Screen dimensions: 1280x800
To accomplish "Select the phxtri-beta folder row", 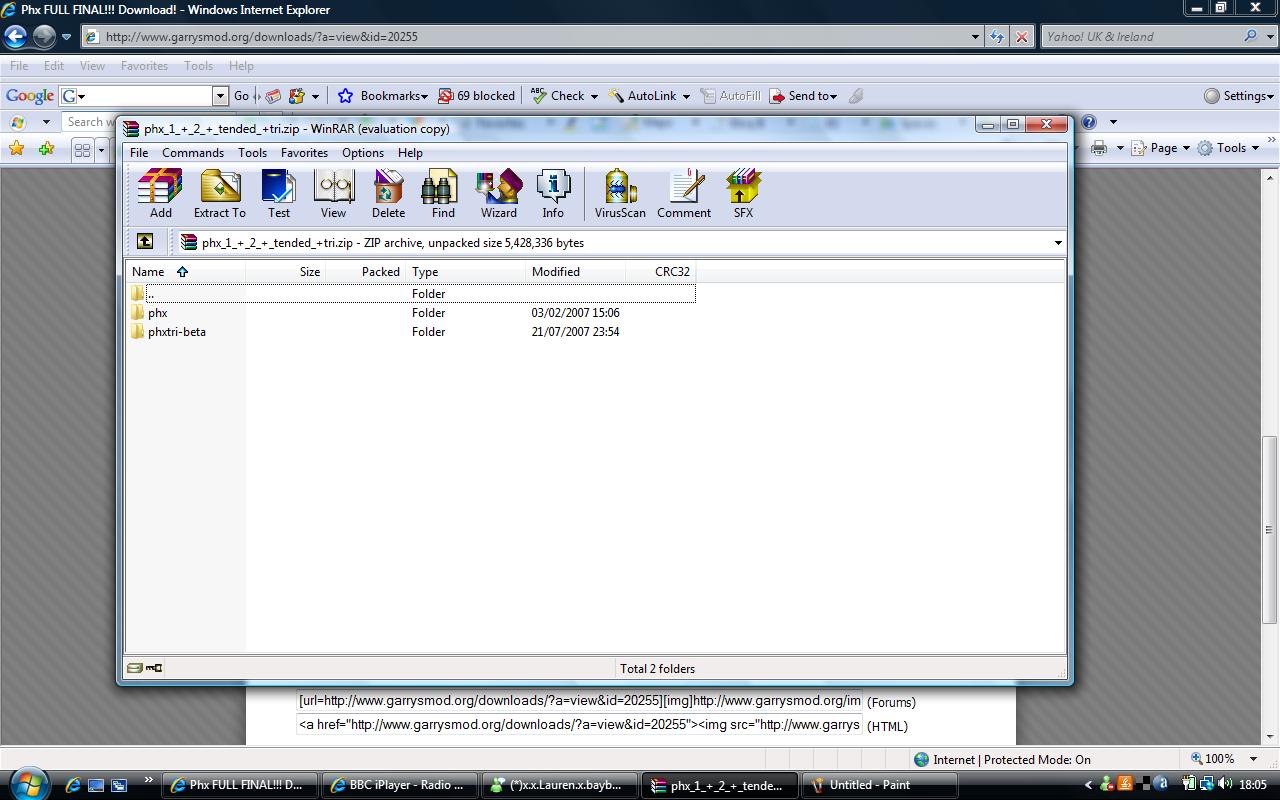I will pos(411,332).
